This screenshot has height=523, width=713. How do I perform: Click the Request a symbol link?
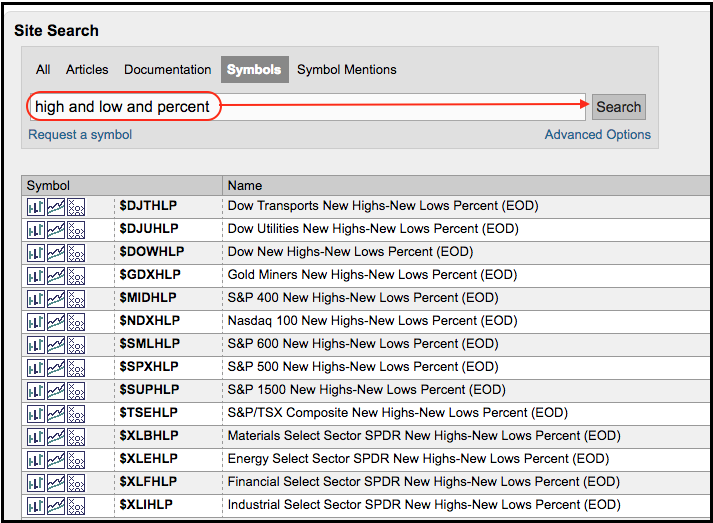point(80,135)
